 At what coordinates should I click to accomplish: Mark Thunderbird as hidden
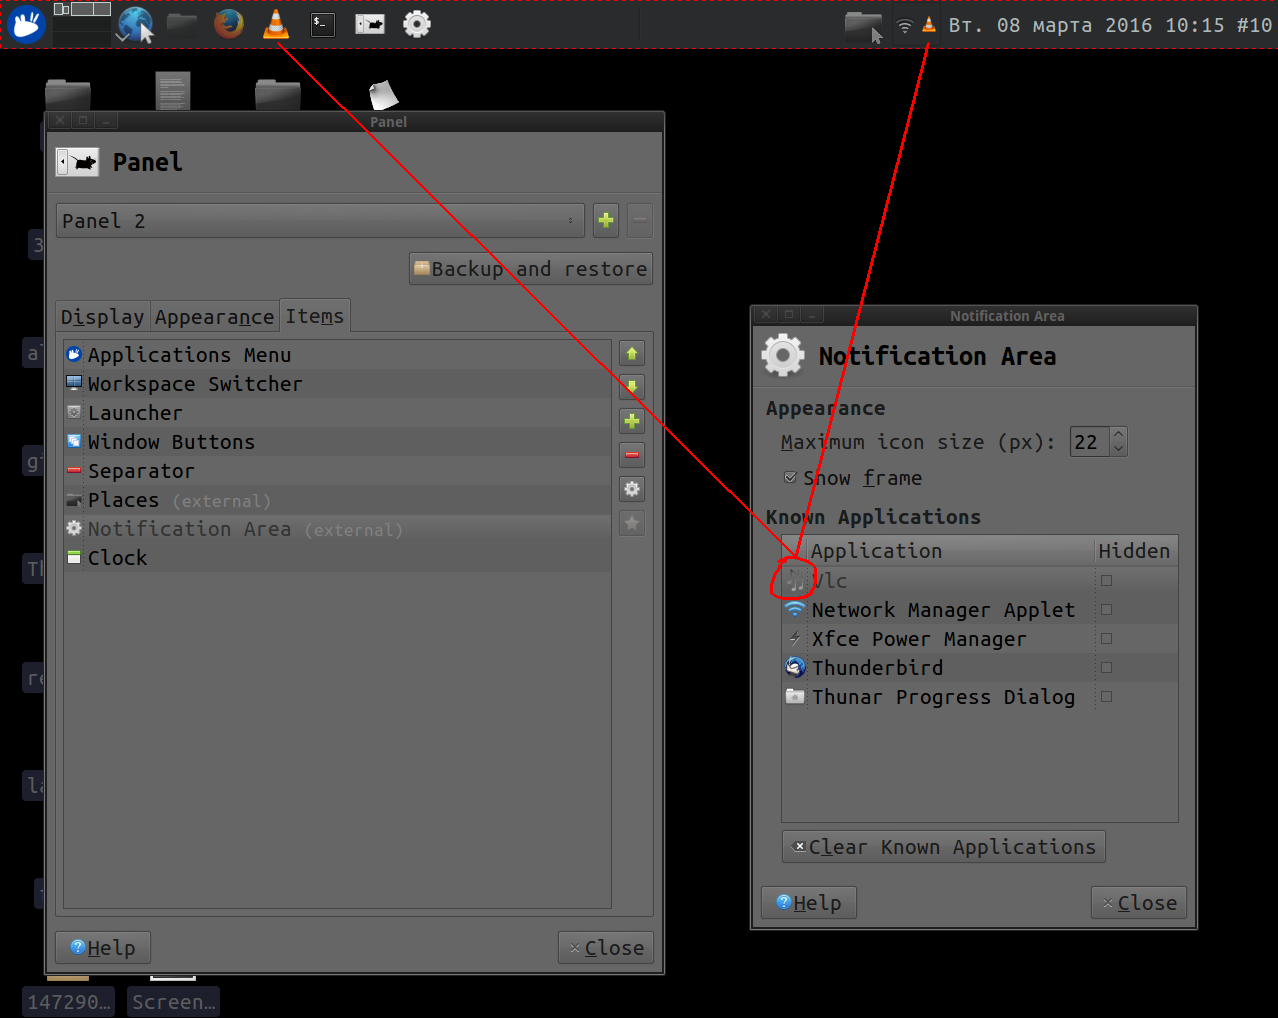[x=1106, y=668]
